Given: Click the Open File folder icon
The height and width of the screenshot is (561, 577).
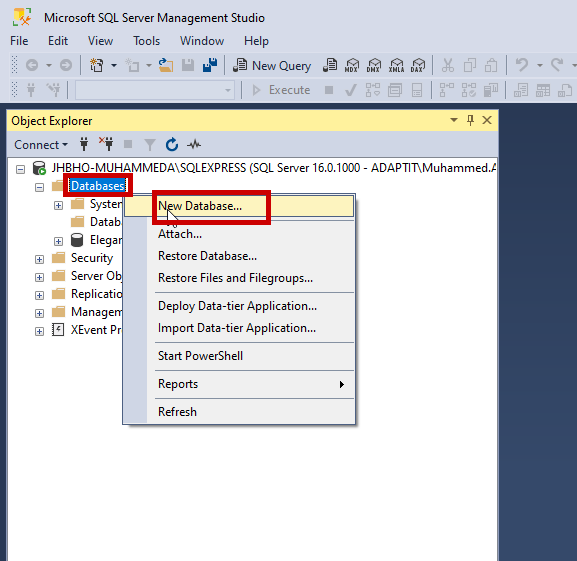Looking at the screenshot, I should [166, 65].
